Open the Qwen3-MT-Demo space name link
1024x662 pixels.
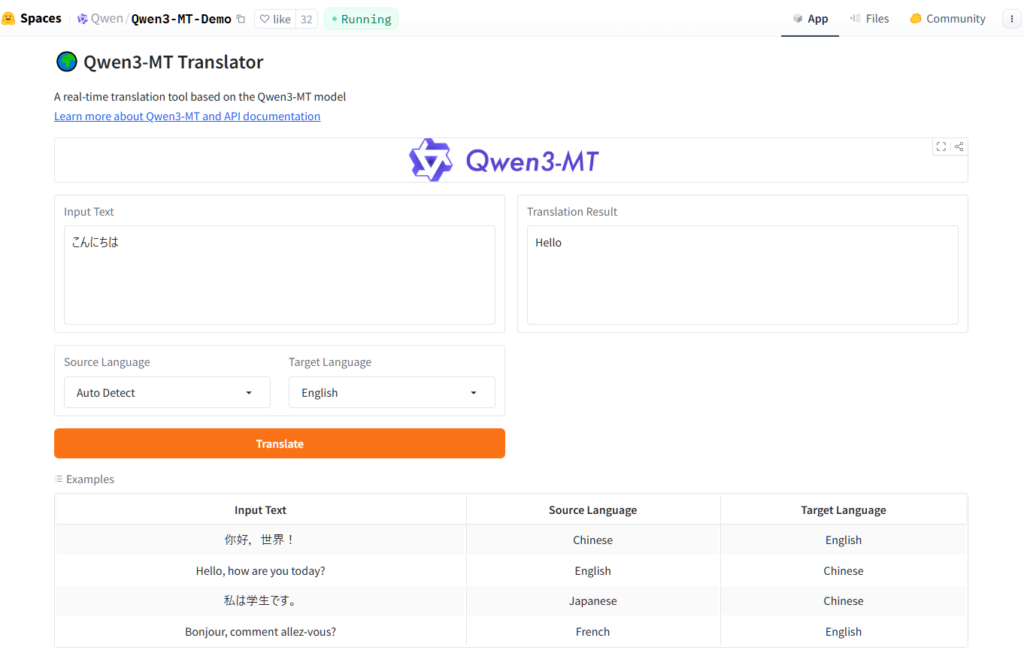[x=181, y=19]
